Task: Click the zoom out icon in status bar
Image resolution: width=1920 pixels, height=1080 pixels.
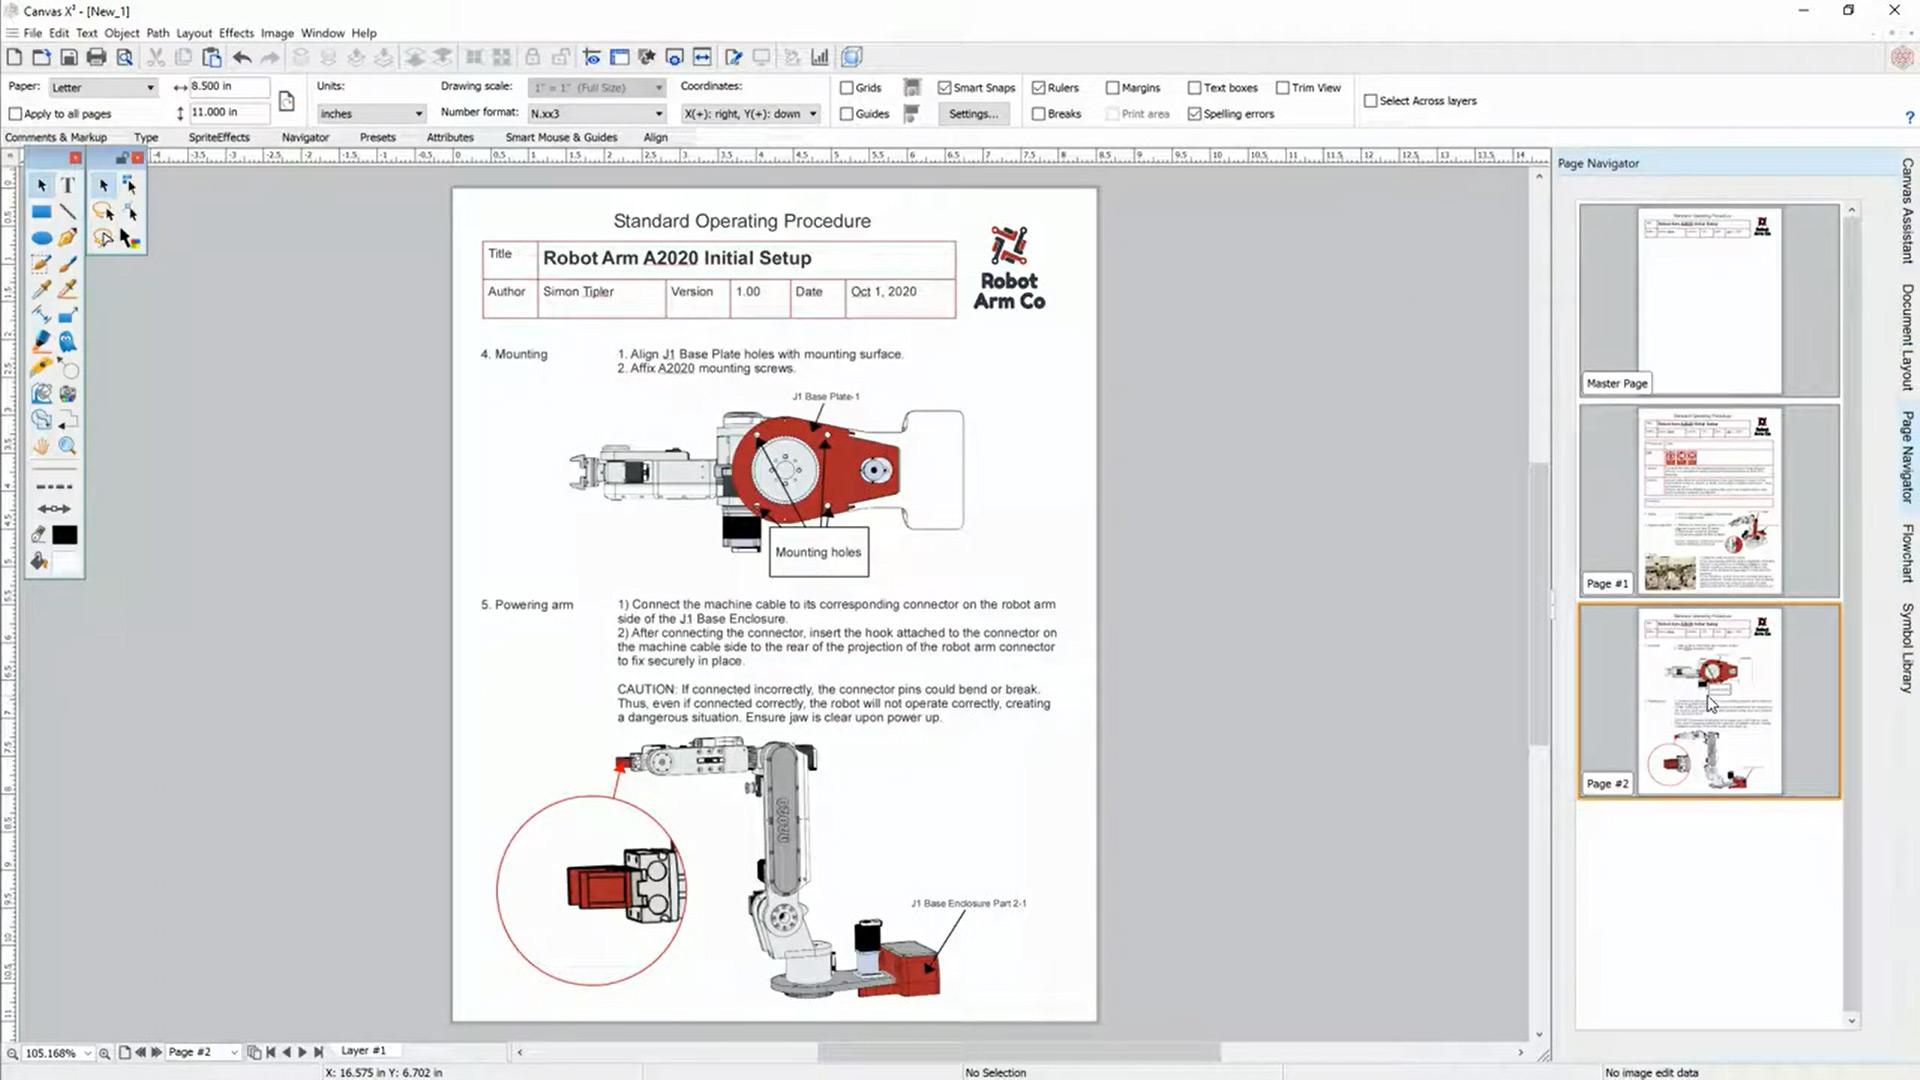Action: point(13,1052)
